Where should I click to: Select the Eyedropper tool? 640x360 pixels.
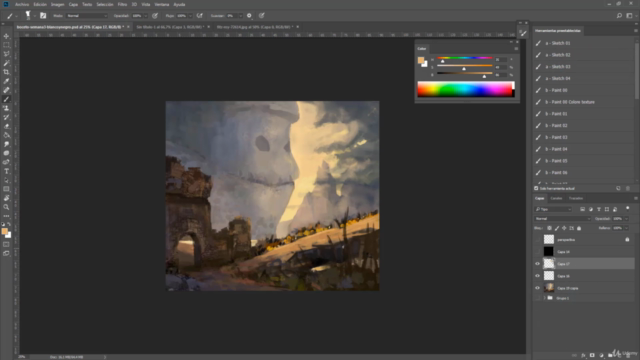pos(6,81)
